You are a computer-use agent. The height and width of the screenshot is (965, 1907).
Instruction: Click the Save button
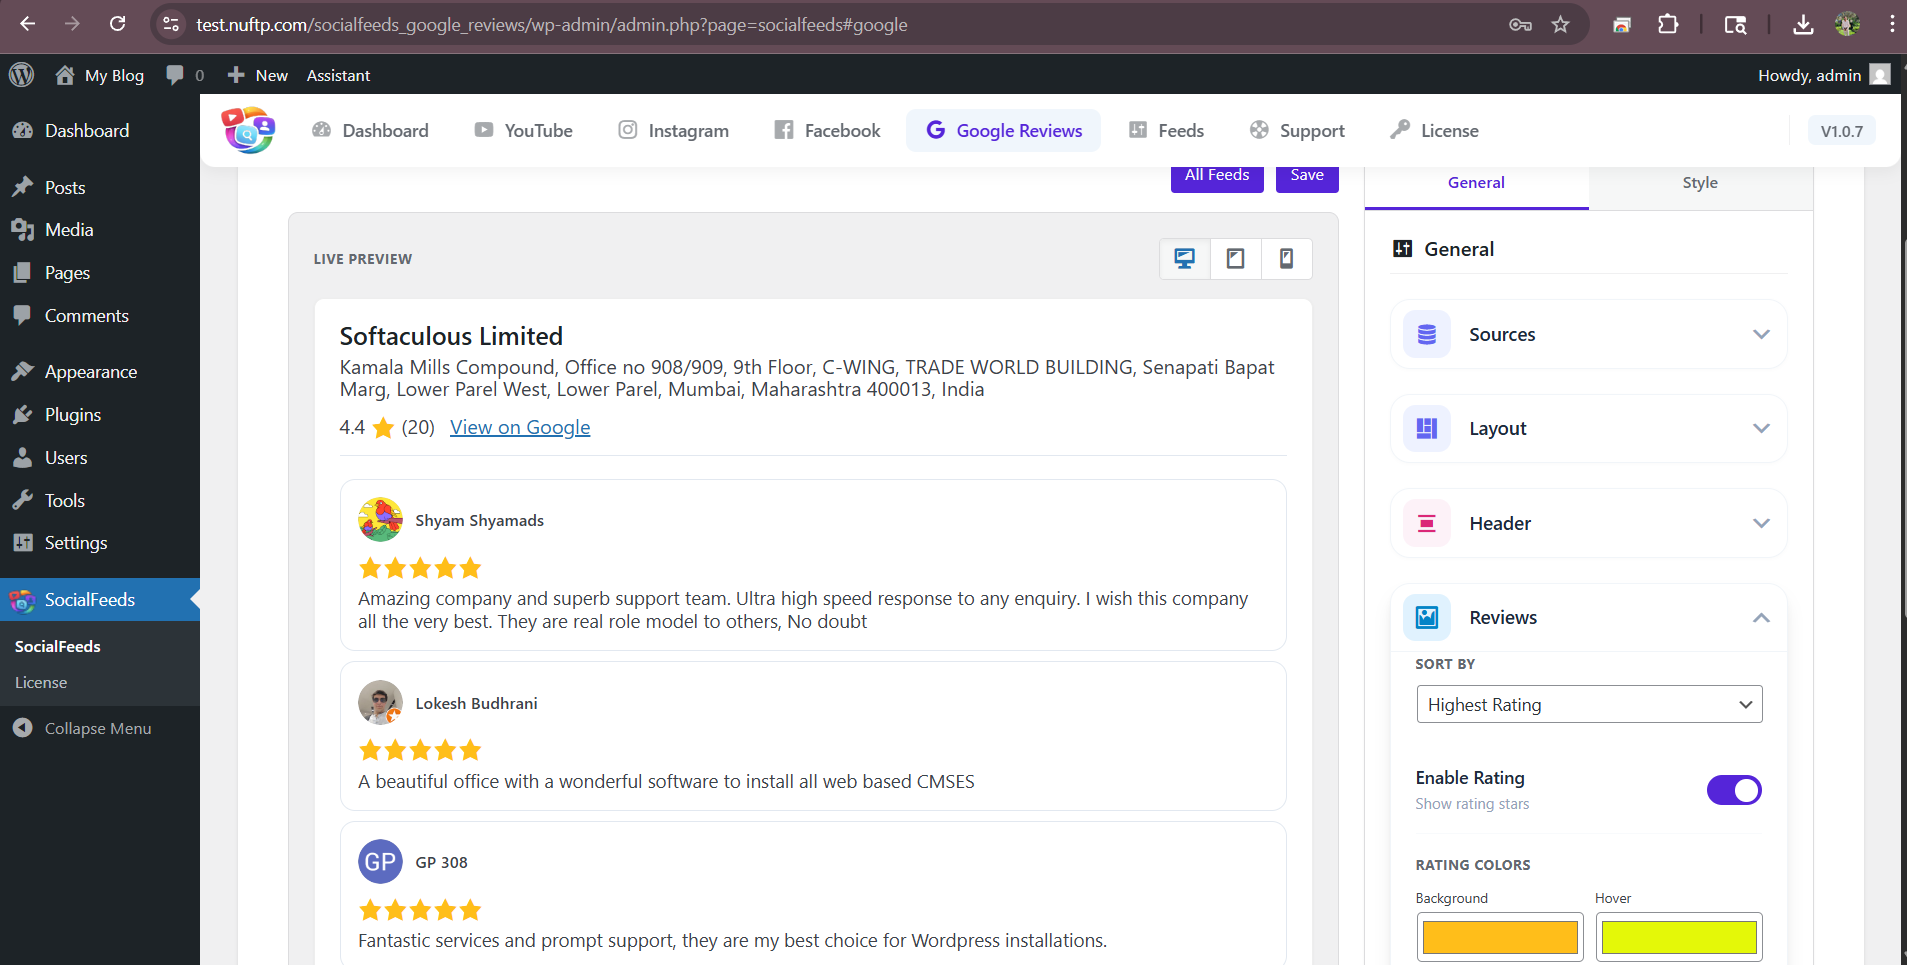(1306, 176)
